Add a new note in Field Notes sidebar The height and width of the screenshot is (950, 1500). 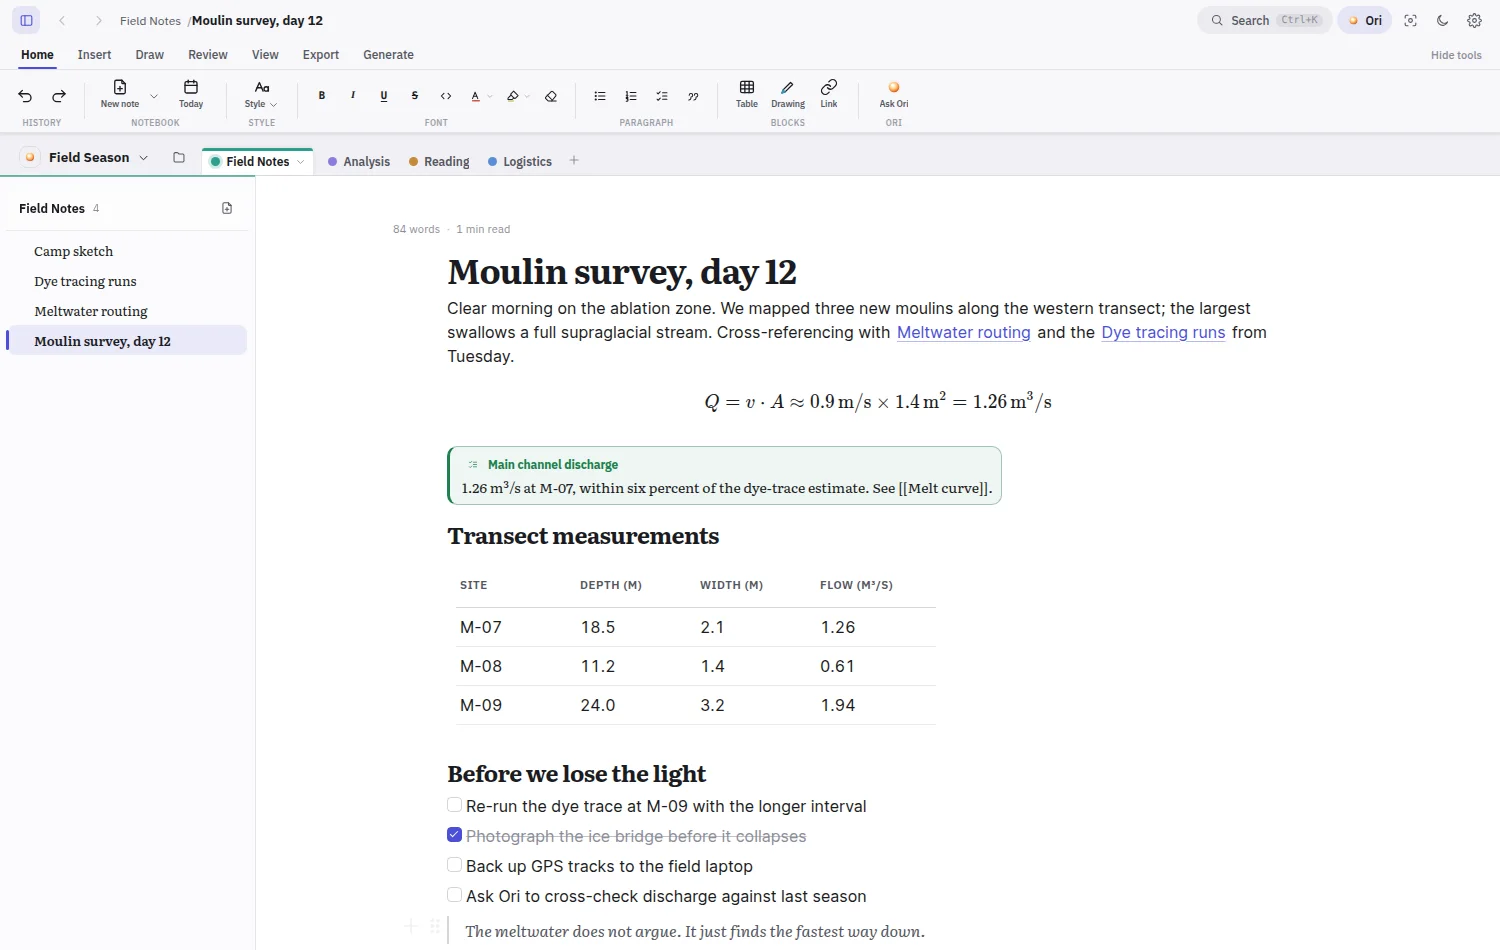tap(227, 208)
